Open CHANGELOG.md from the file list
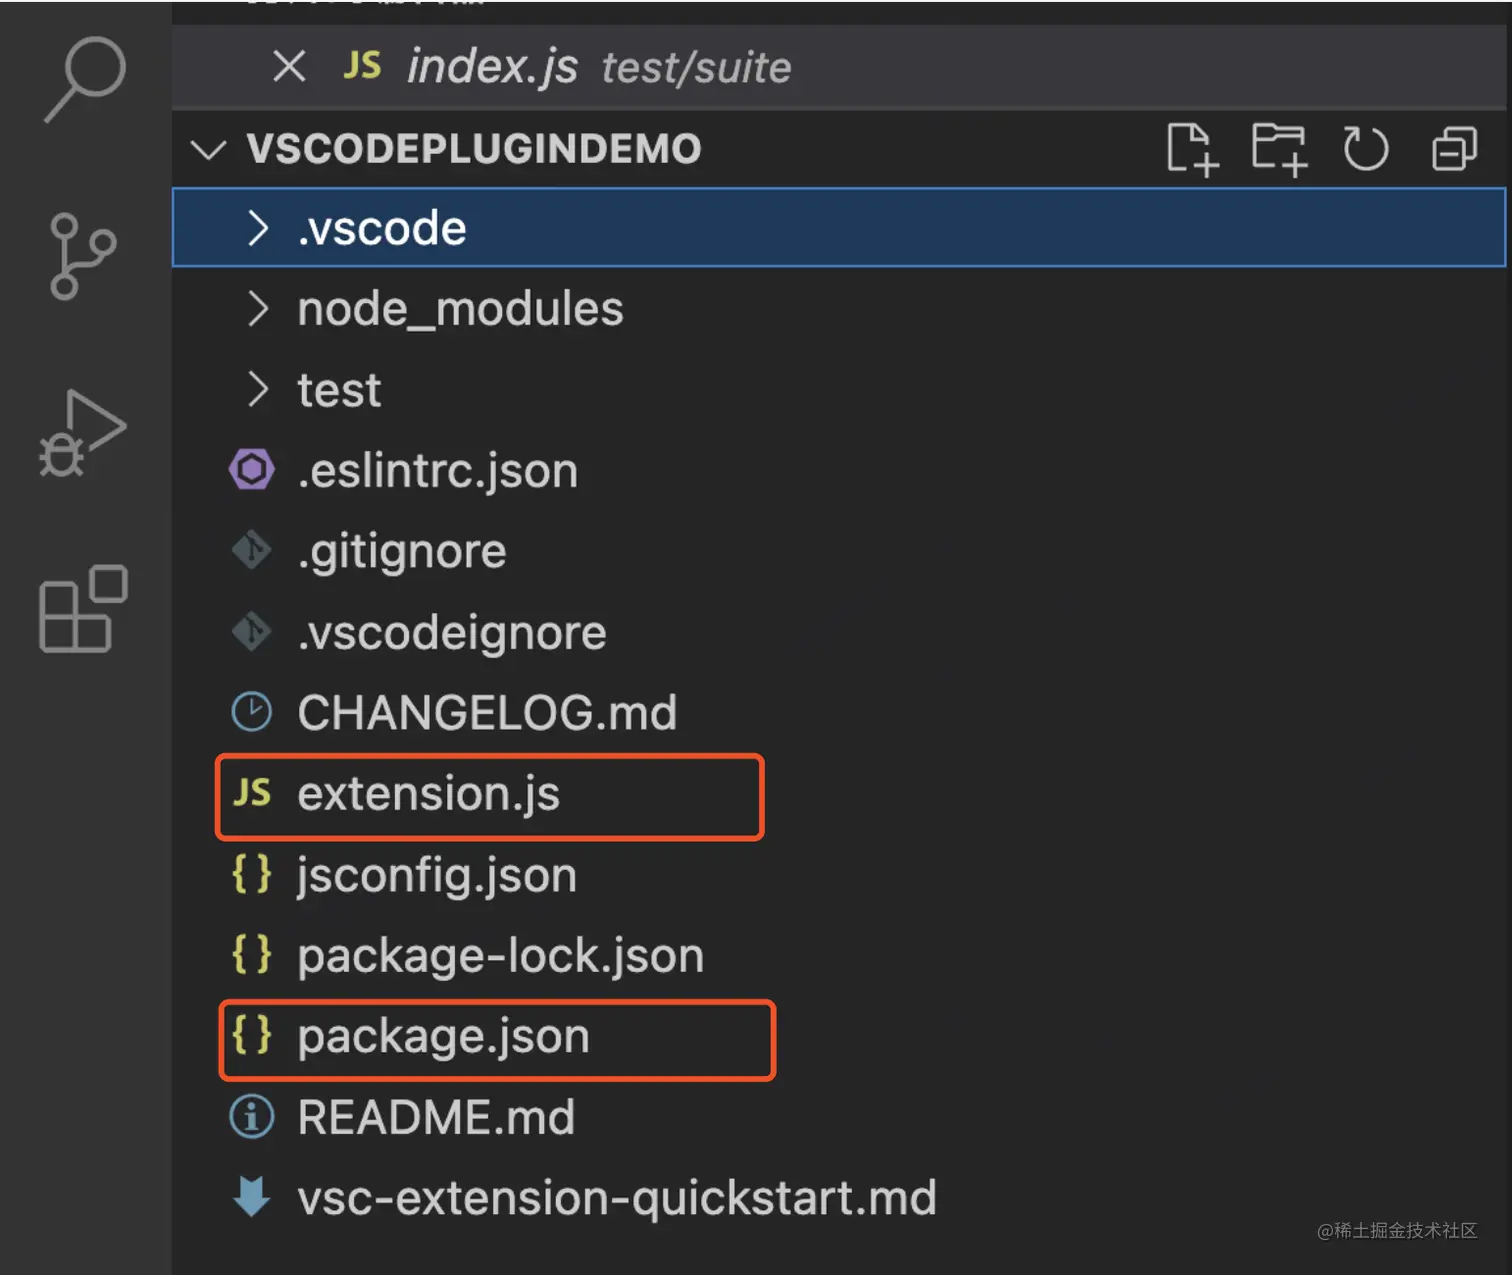Screen dimensions: 1512x1275 pos(486,713)
